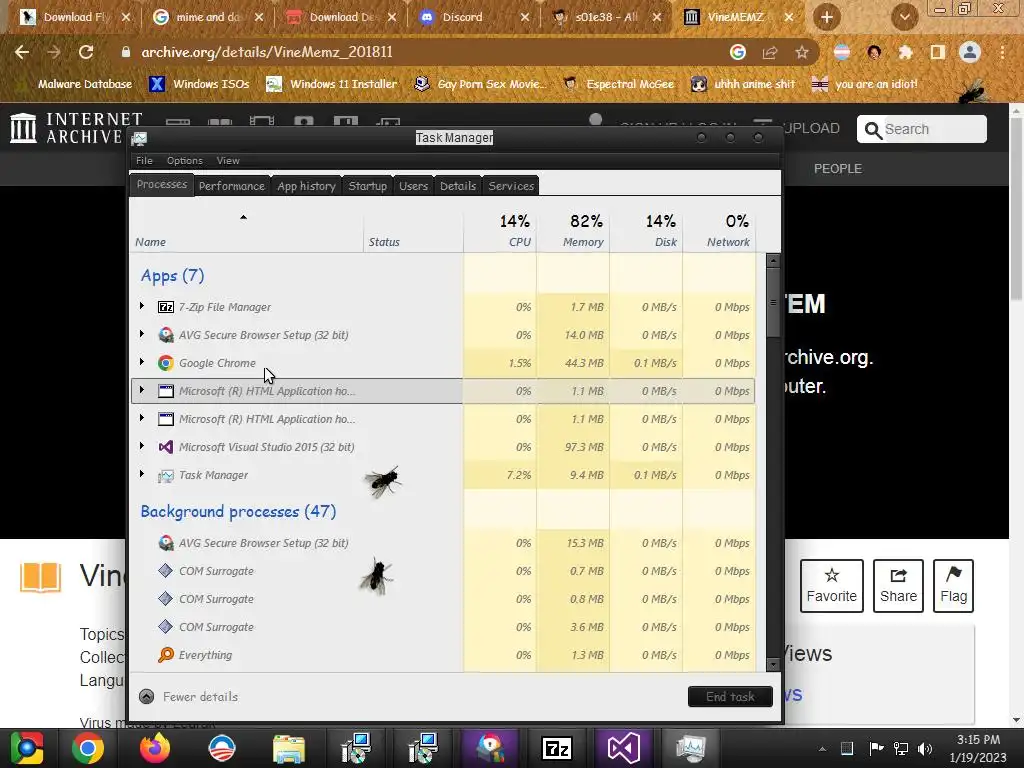Open Chrome's three-dot menu

tap(1002, 52)
